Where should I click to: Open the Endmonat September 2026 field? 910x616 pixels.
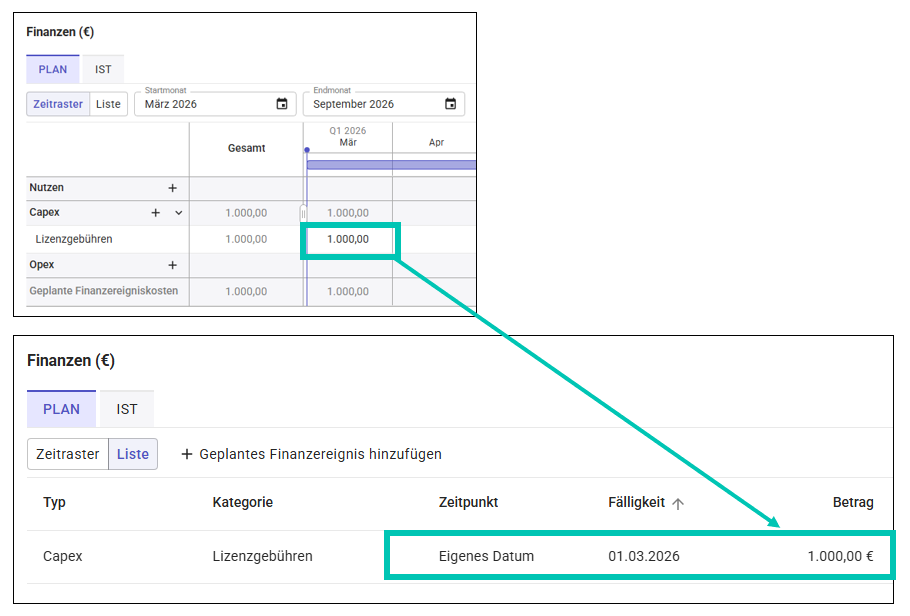375,104
